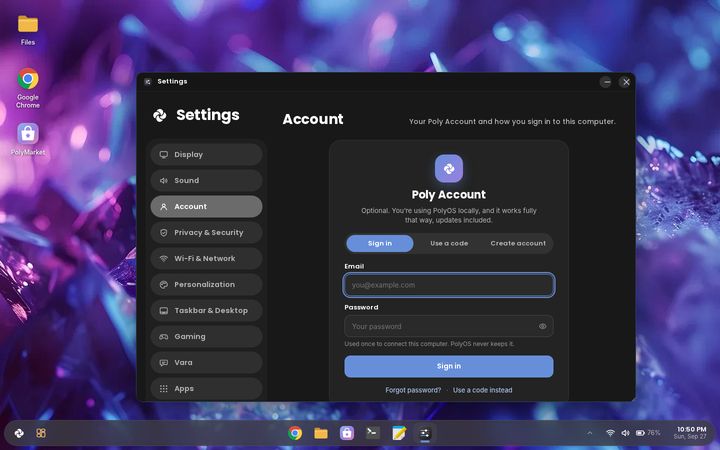The height and width of the screenshot is (450, 720).
Task: Minimize the Settings window
Action: (606, 82)
